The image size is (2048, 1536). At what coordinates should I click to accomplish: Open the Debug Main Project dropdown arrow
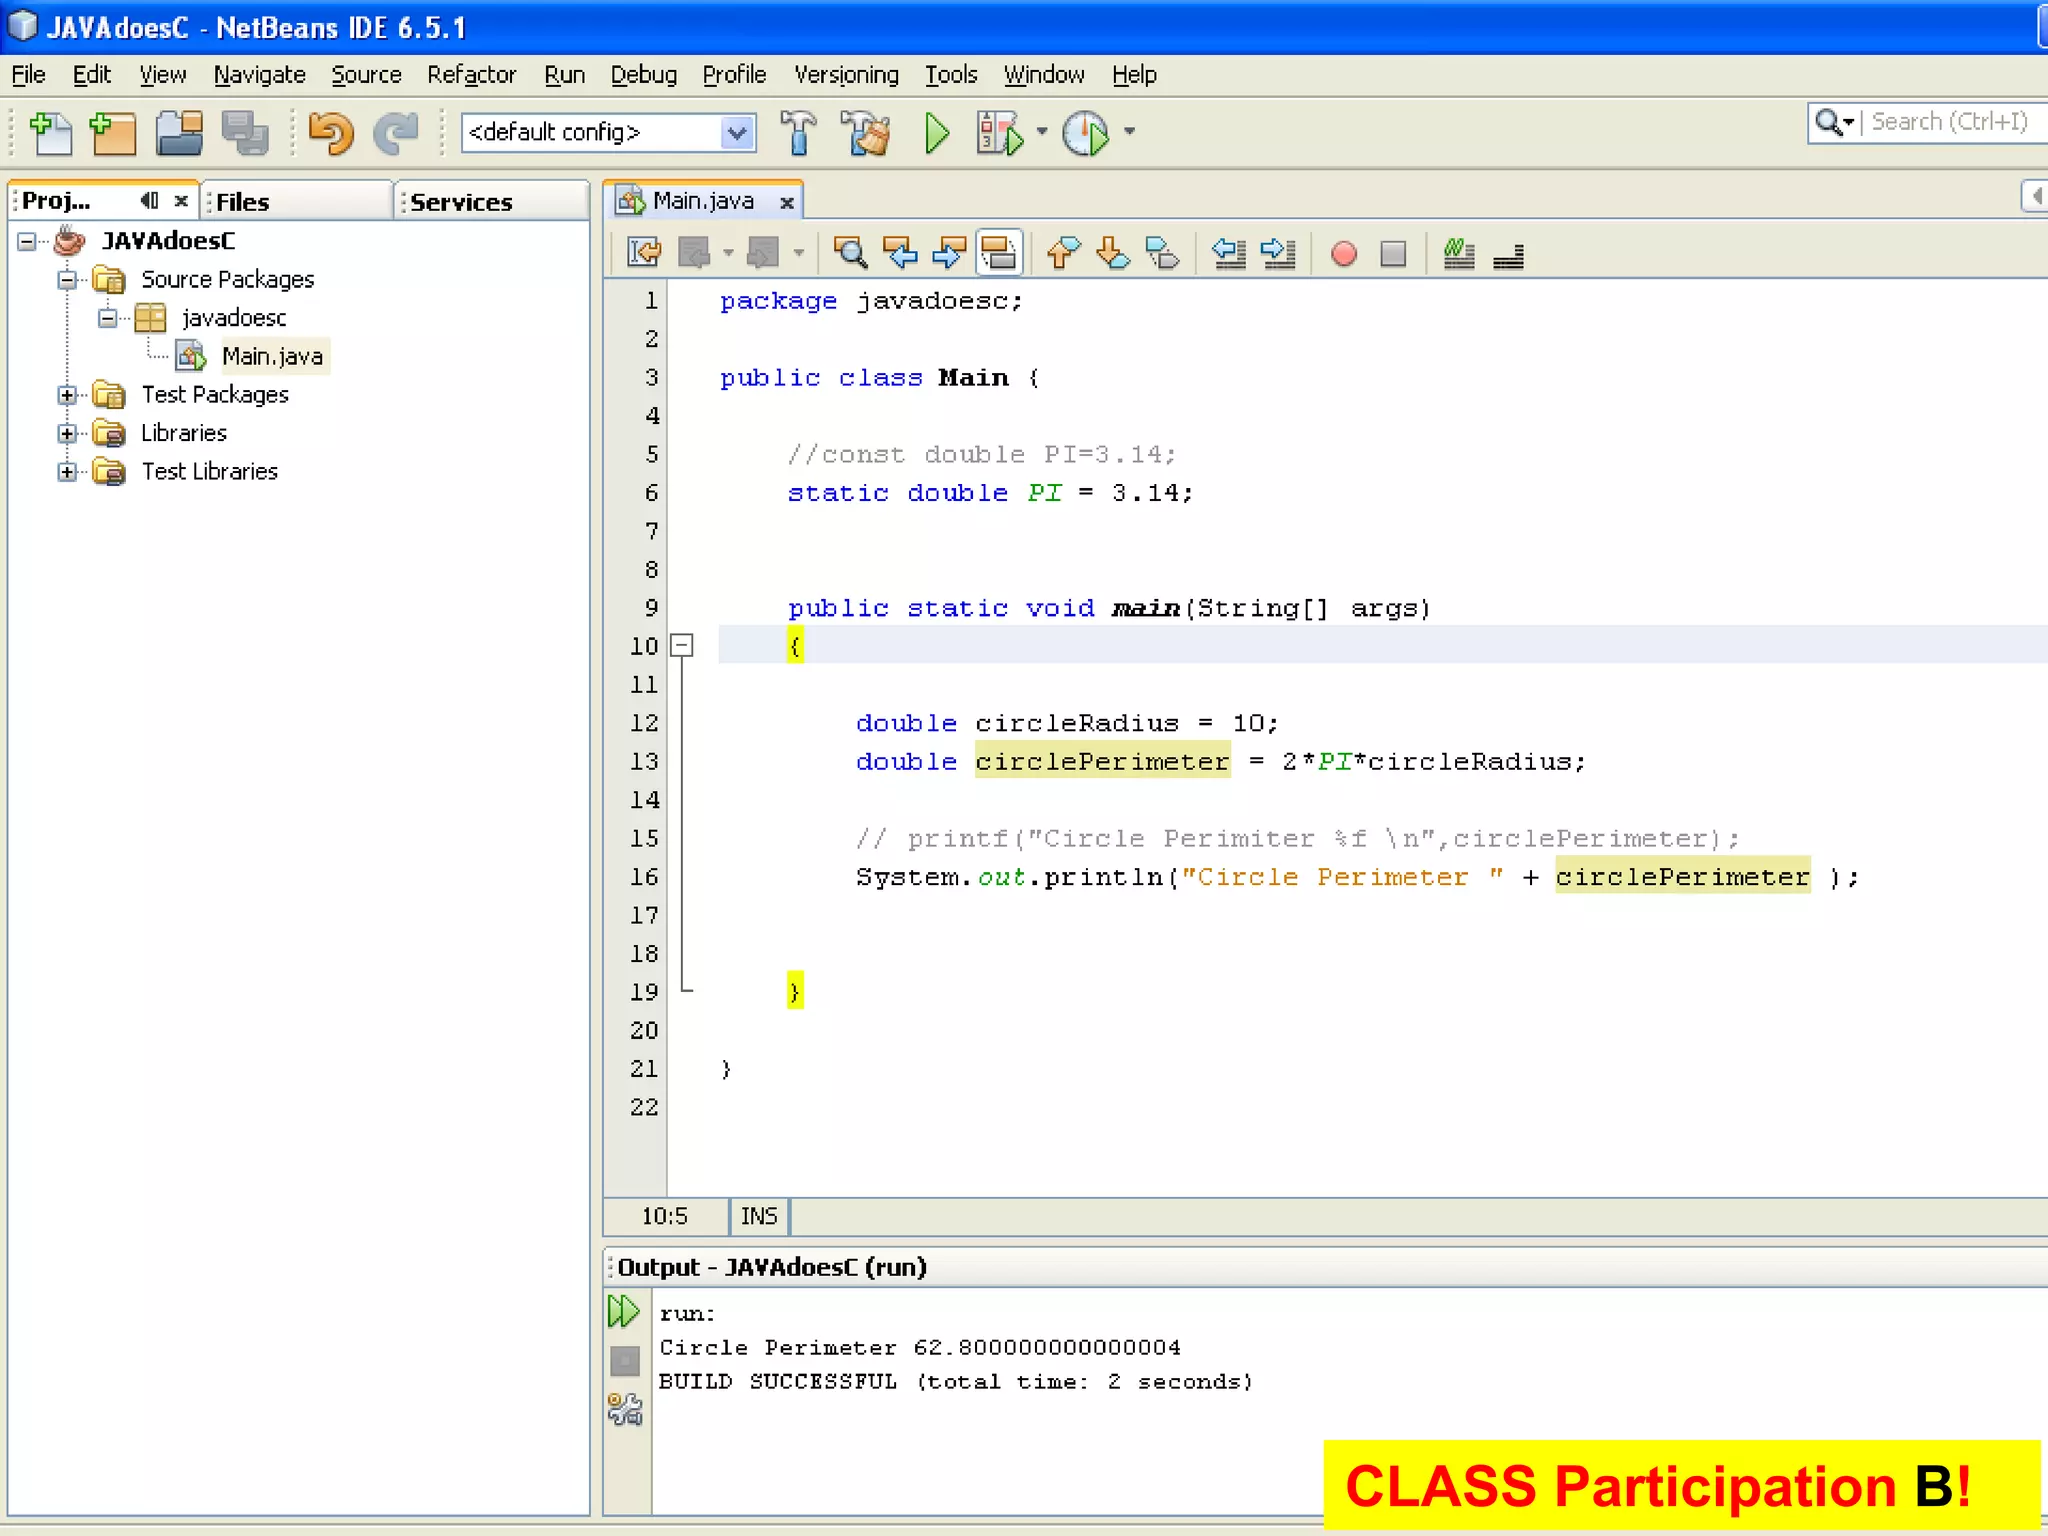point(1042,131)
